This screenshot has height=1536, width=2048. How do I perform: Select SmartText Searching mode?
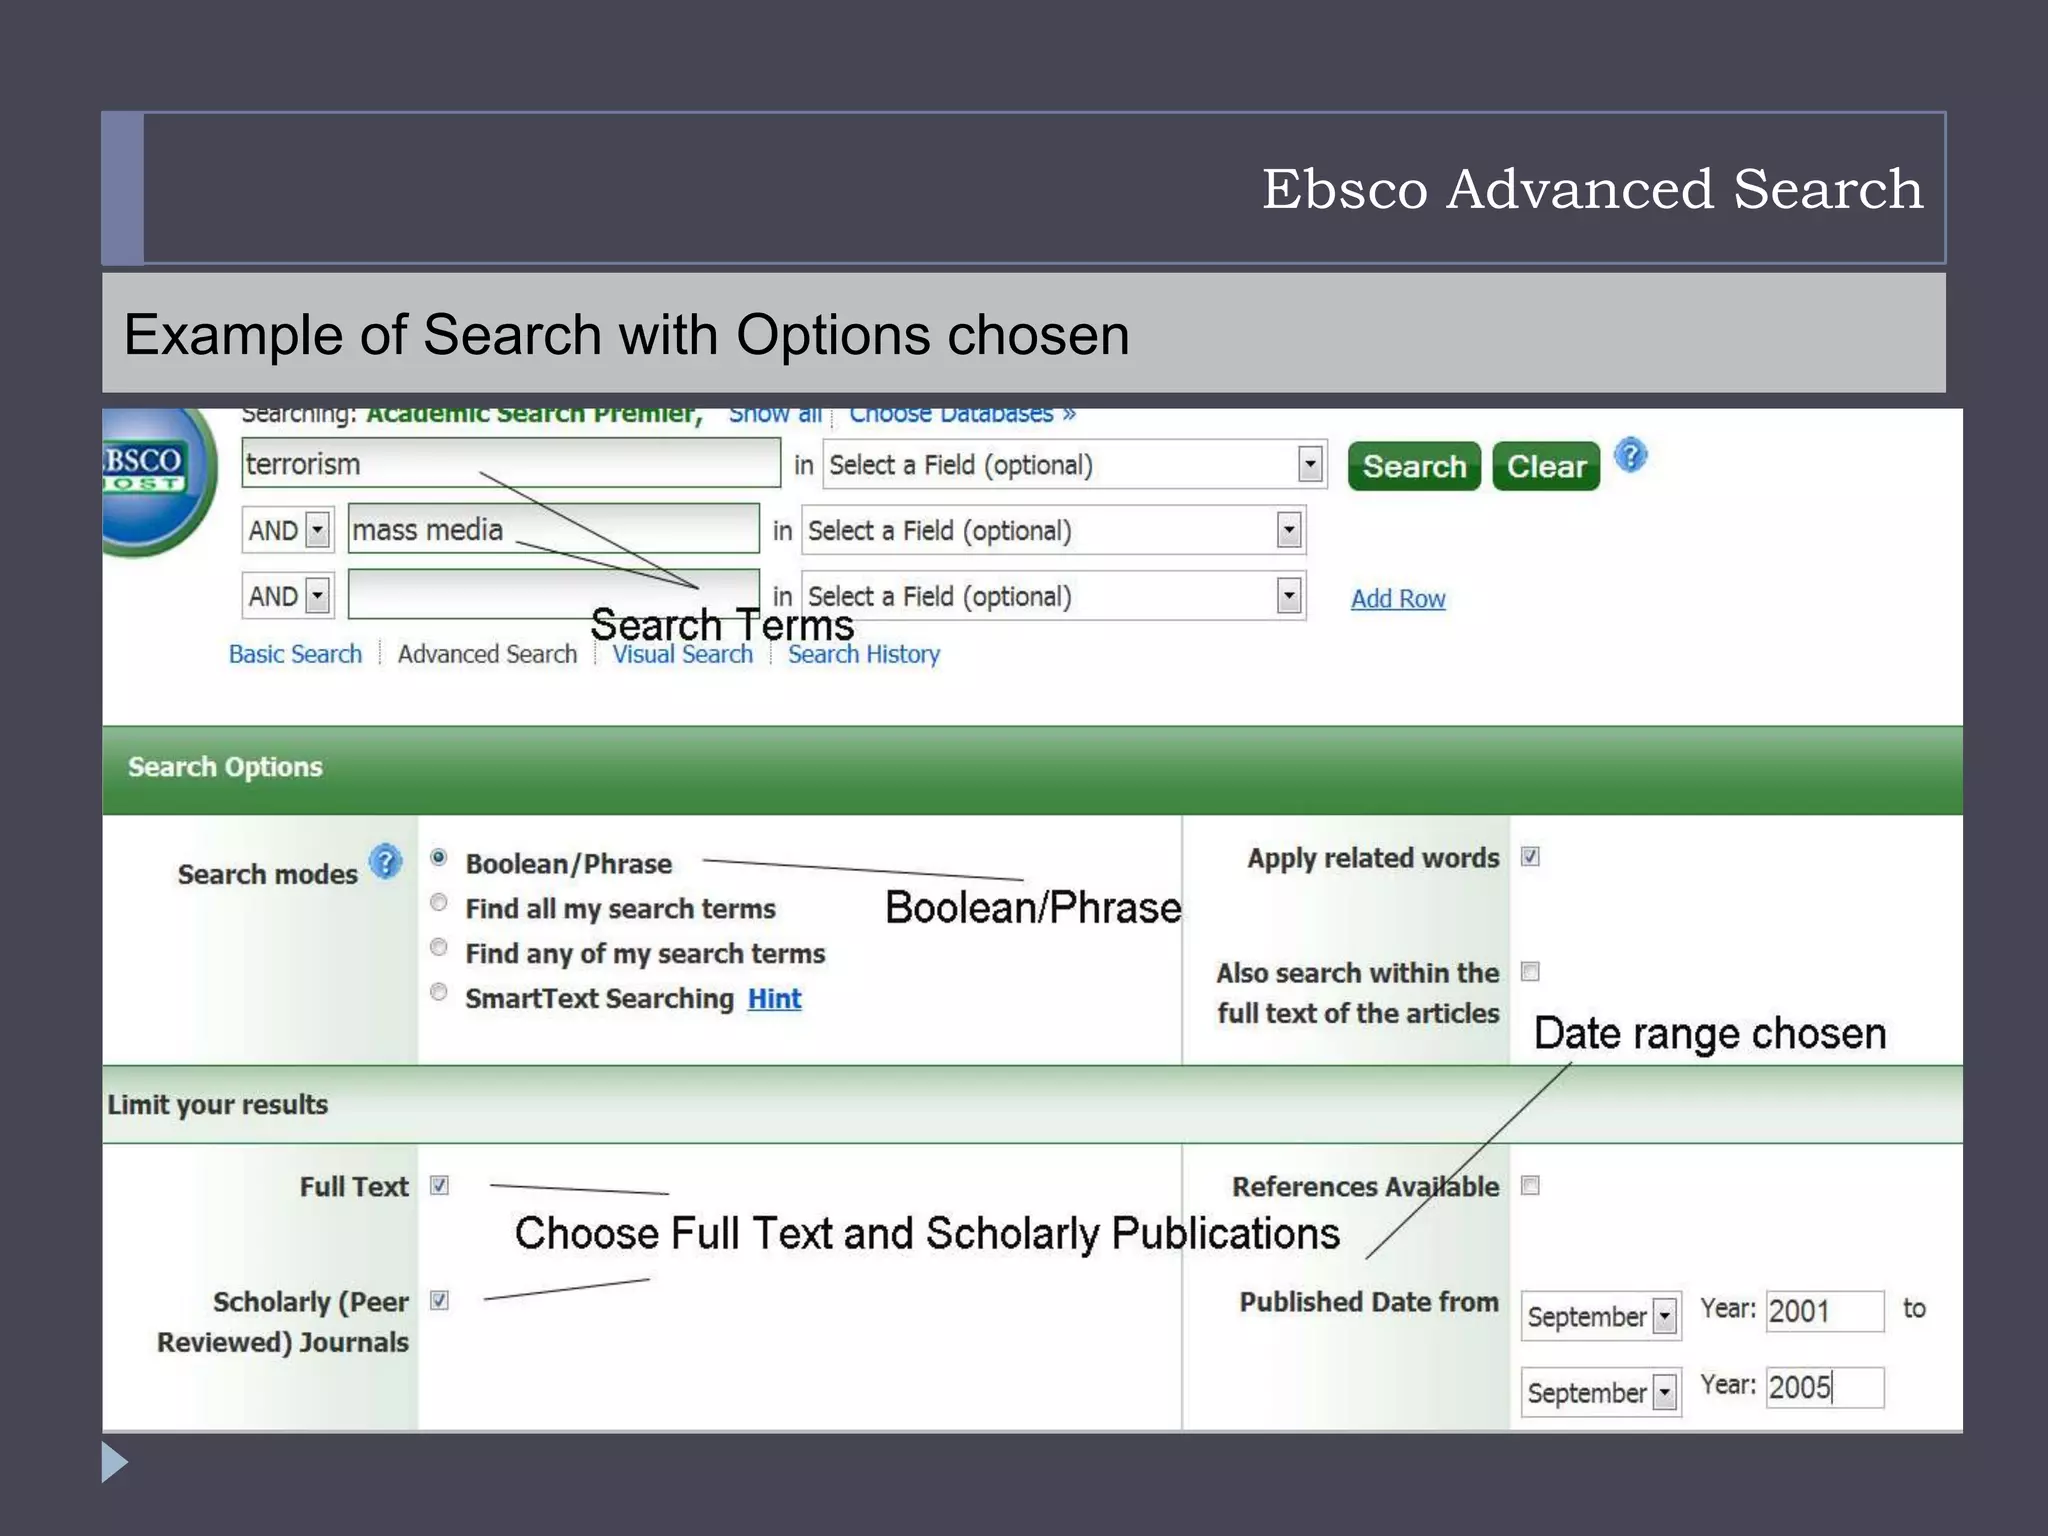[438, 992]
